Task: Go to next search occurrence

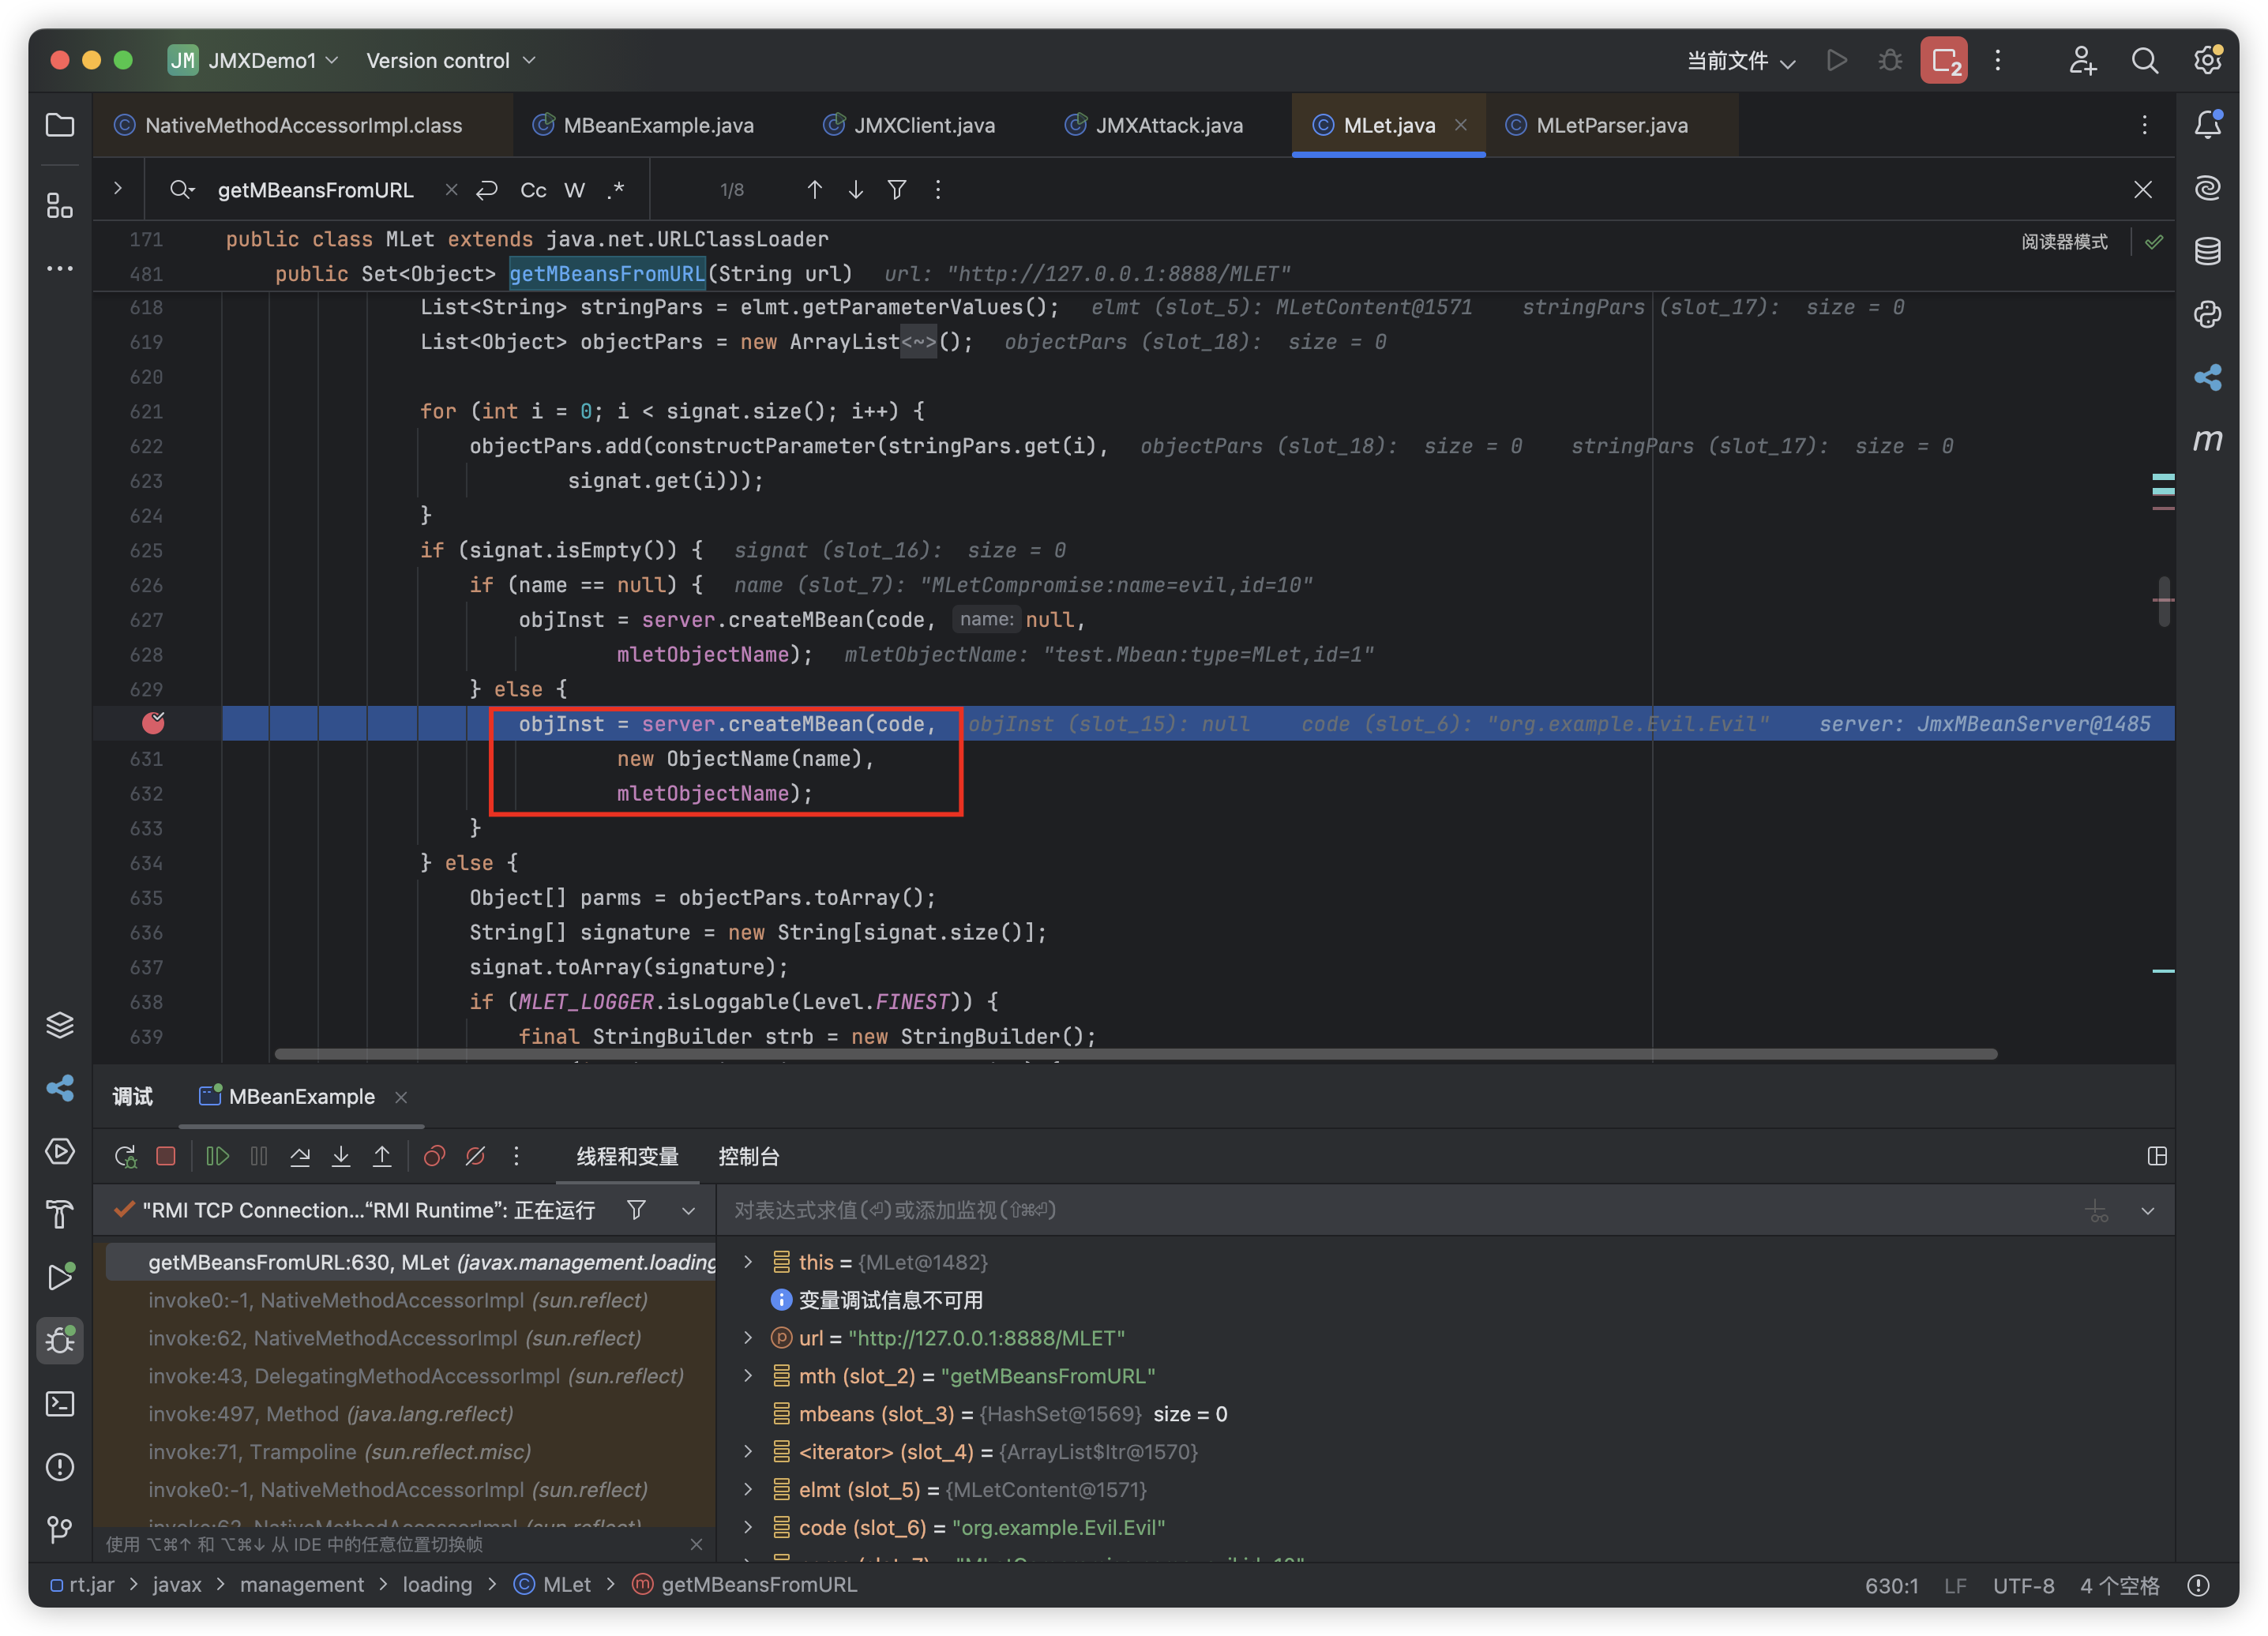Action: [856, 189]
